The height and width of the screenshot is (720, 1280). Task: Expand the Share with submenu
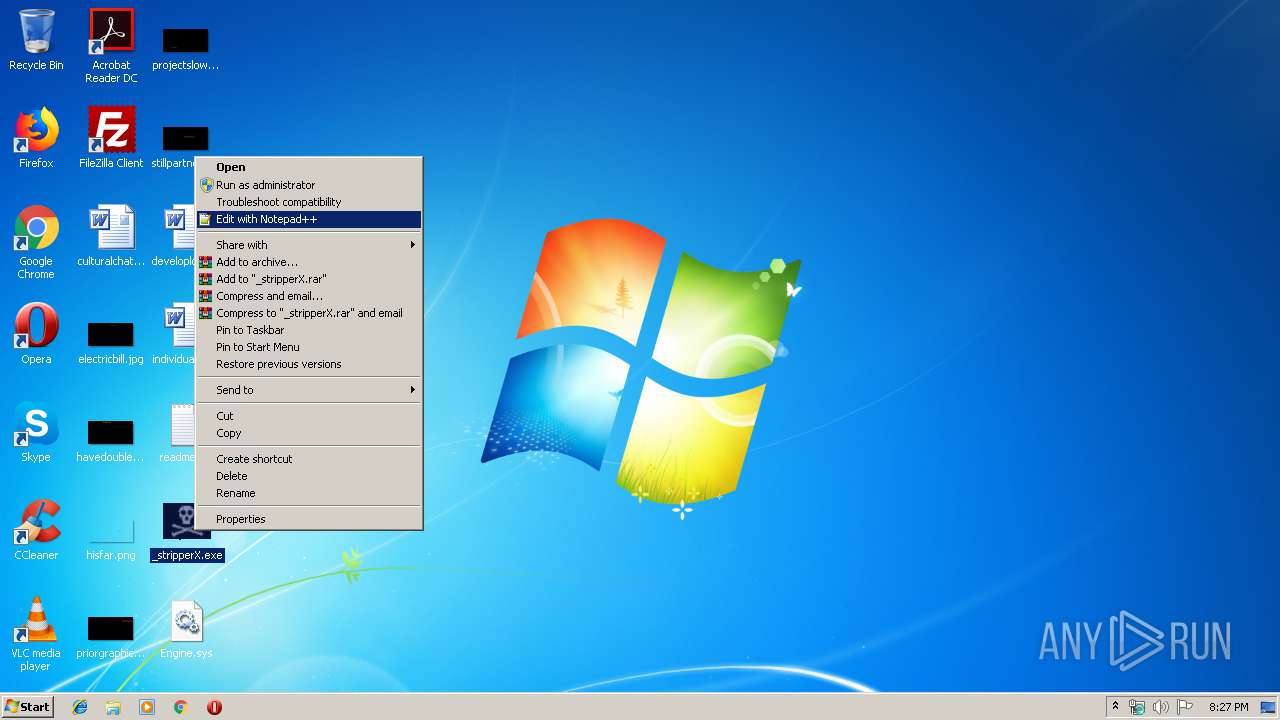tap(308, 245)
